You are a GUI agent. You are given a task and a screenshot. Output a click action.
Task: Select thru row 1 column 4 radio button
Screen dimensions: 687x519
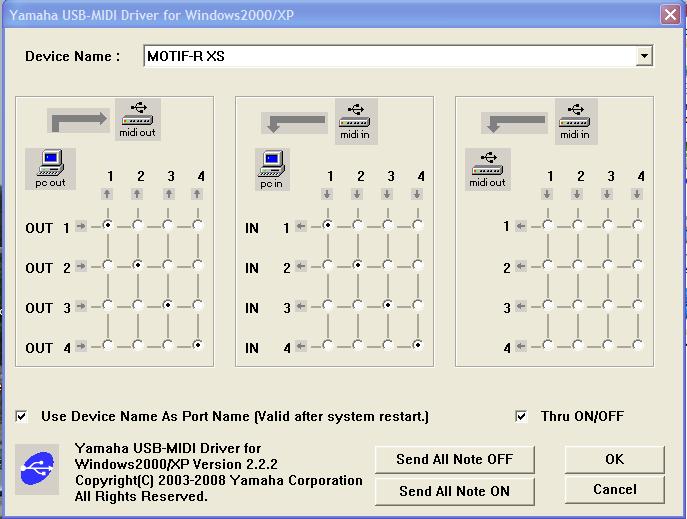(x=638, y=226)
